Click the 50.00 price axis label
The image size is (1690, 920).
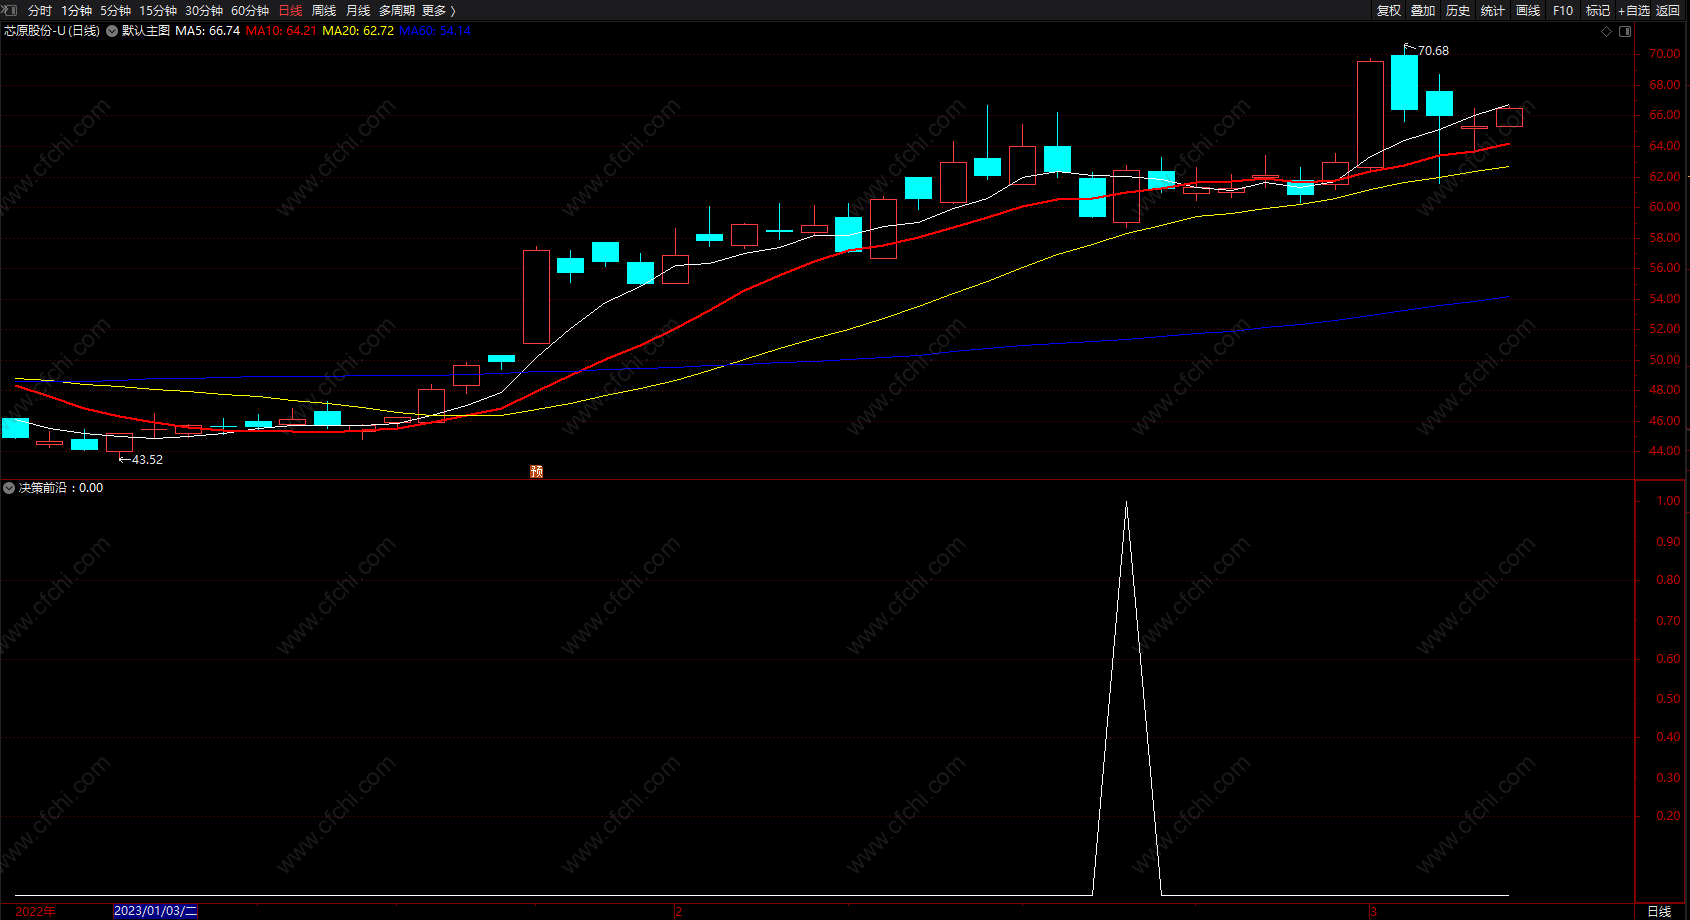tap(1665, 360)
